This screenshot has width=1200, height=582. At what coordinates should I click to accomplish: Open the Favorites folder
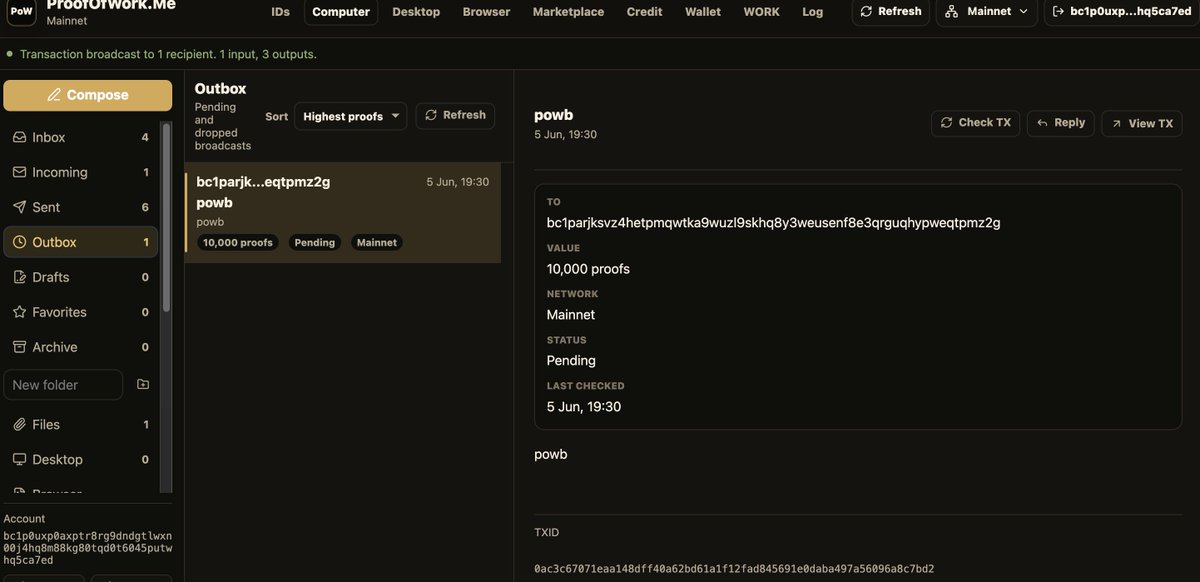coord(80,312)
